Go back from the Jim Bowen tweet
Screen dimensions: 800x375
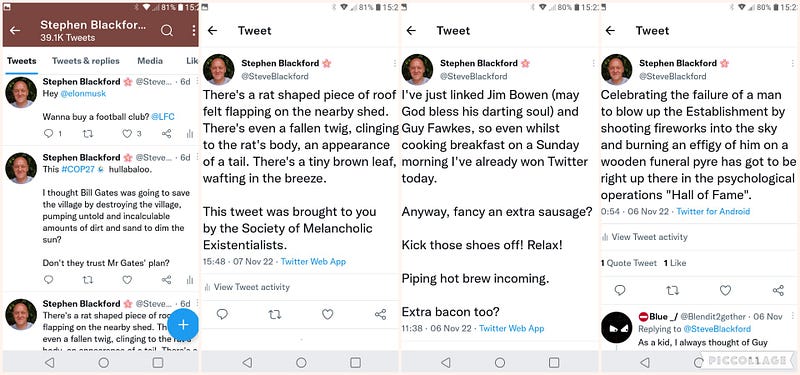pos(411,31)
